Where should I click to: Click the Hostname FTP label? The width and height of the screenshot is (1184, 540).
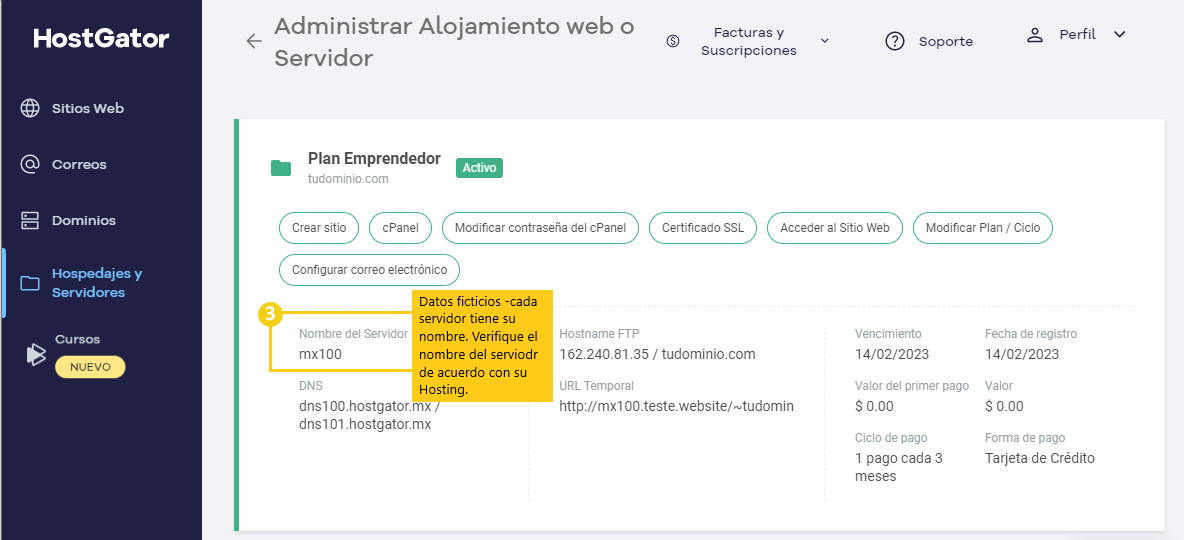600,333
